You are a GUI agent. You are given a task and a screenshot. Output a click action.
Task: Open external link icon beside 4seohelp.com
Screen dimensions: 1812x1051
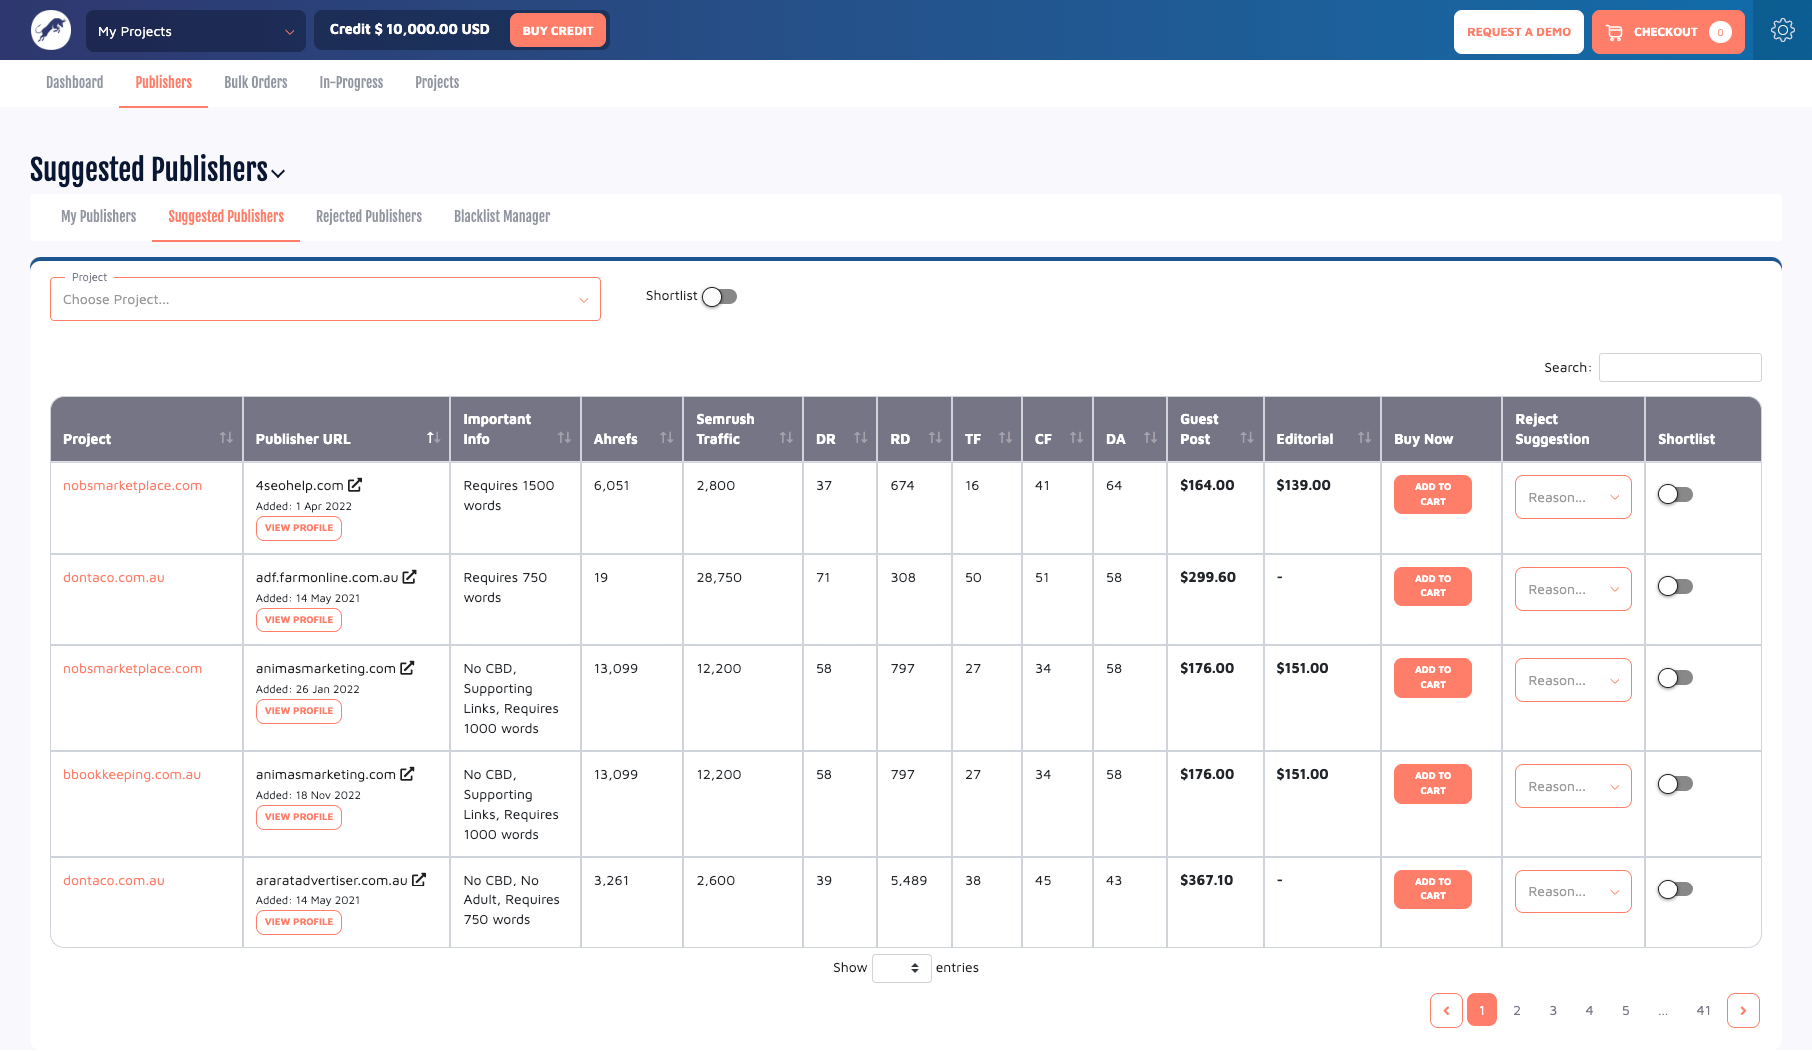tap(355, 485)
